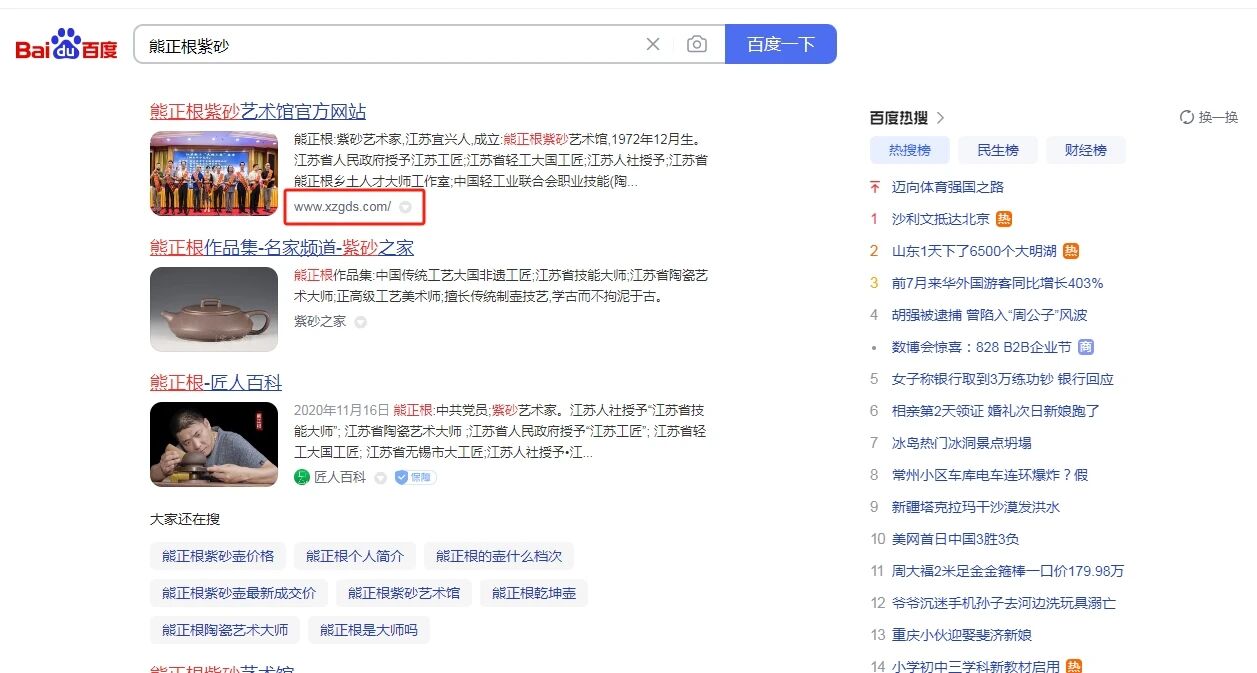
Task: Open hot search 相亲第2天领证 婚礼次日新娘跑了
Action: pos(996,411)
